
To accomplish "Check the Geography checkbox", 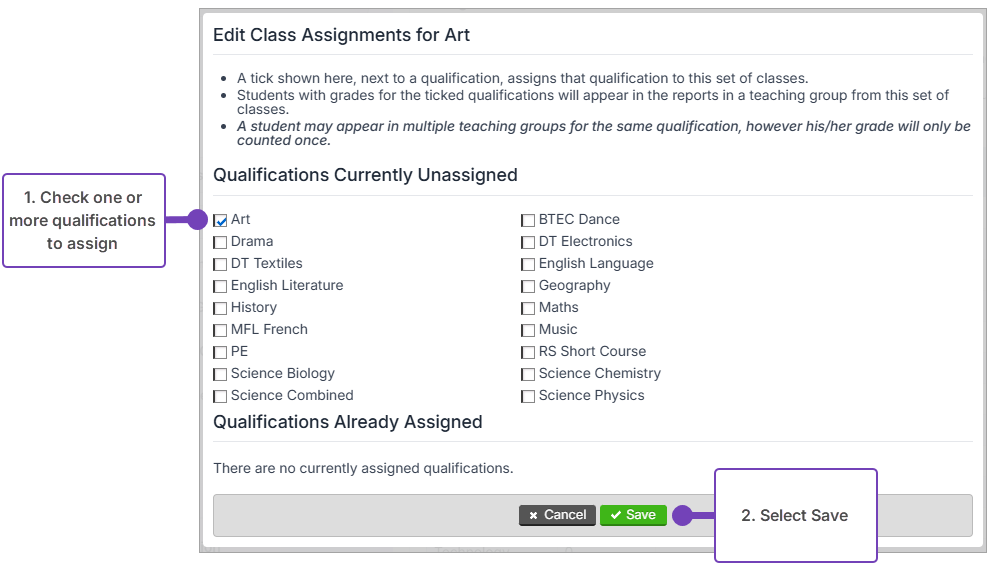I will (x=528, y=286).
